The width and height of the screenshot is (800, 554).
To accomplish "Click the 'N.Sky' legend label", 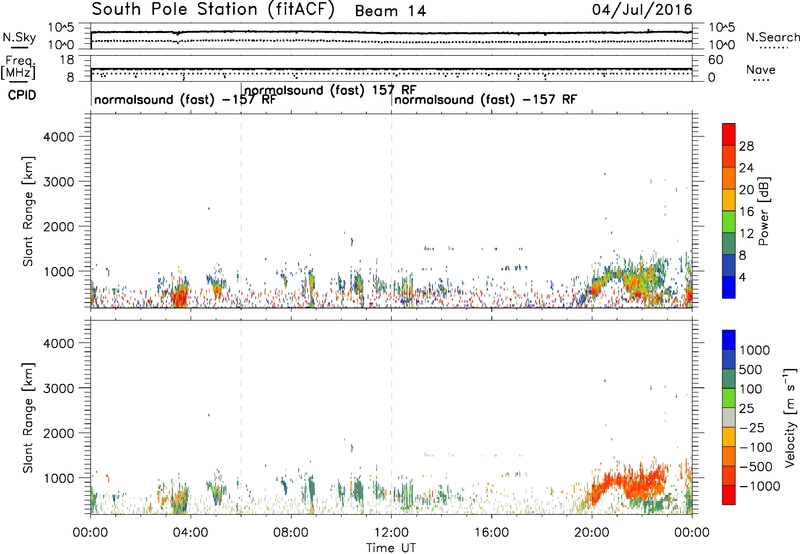I will coord(19,37).
